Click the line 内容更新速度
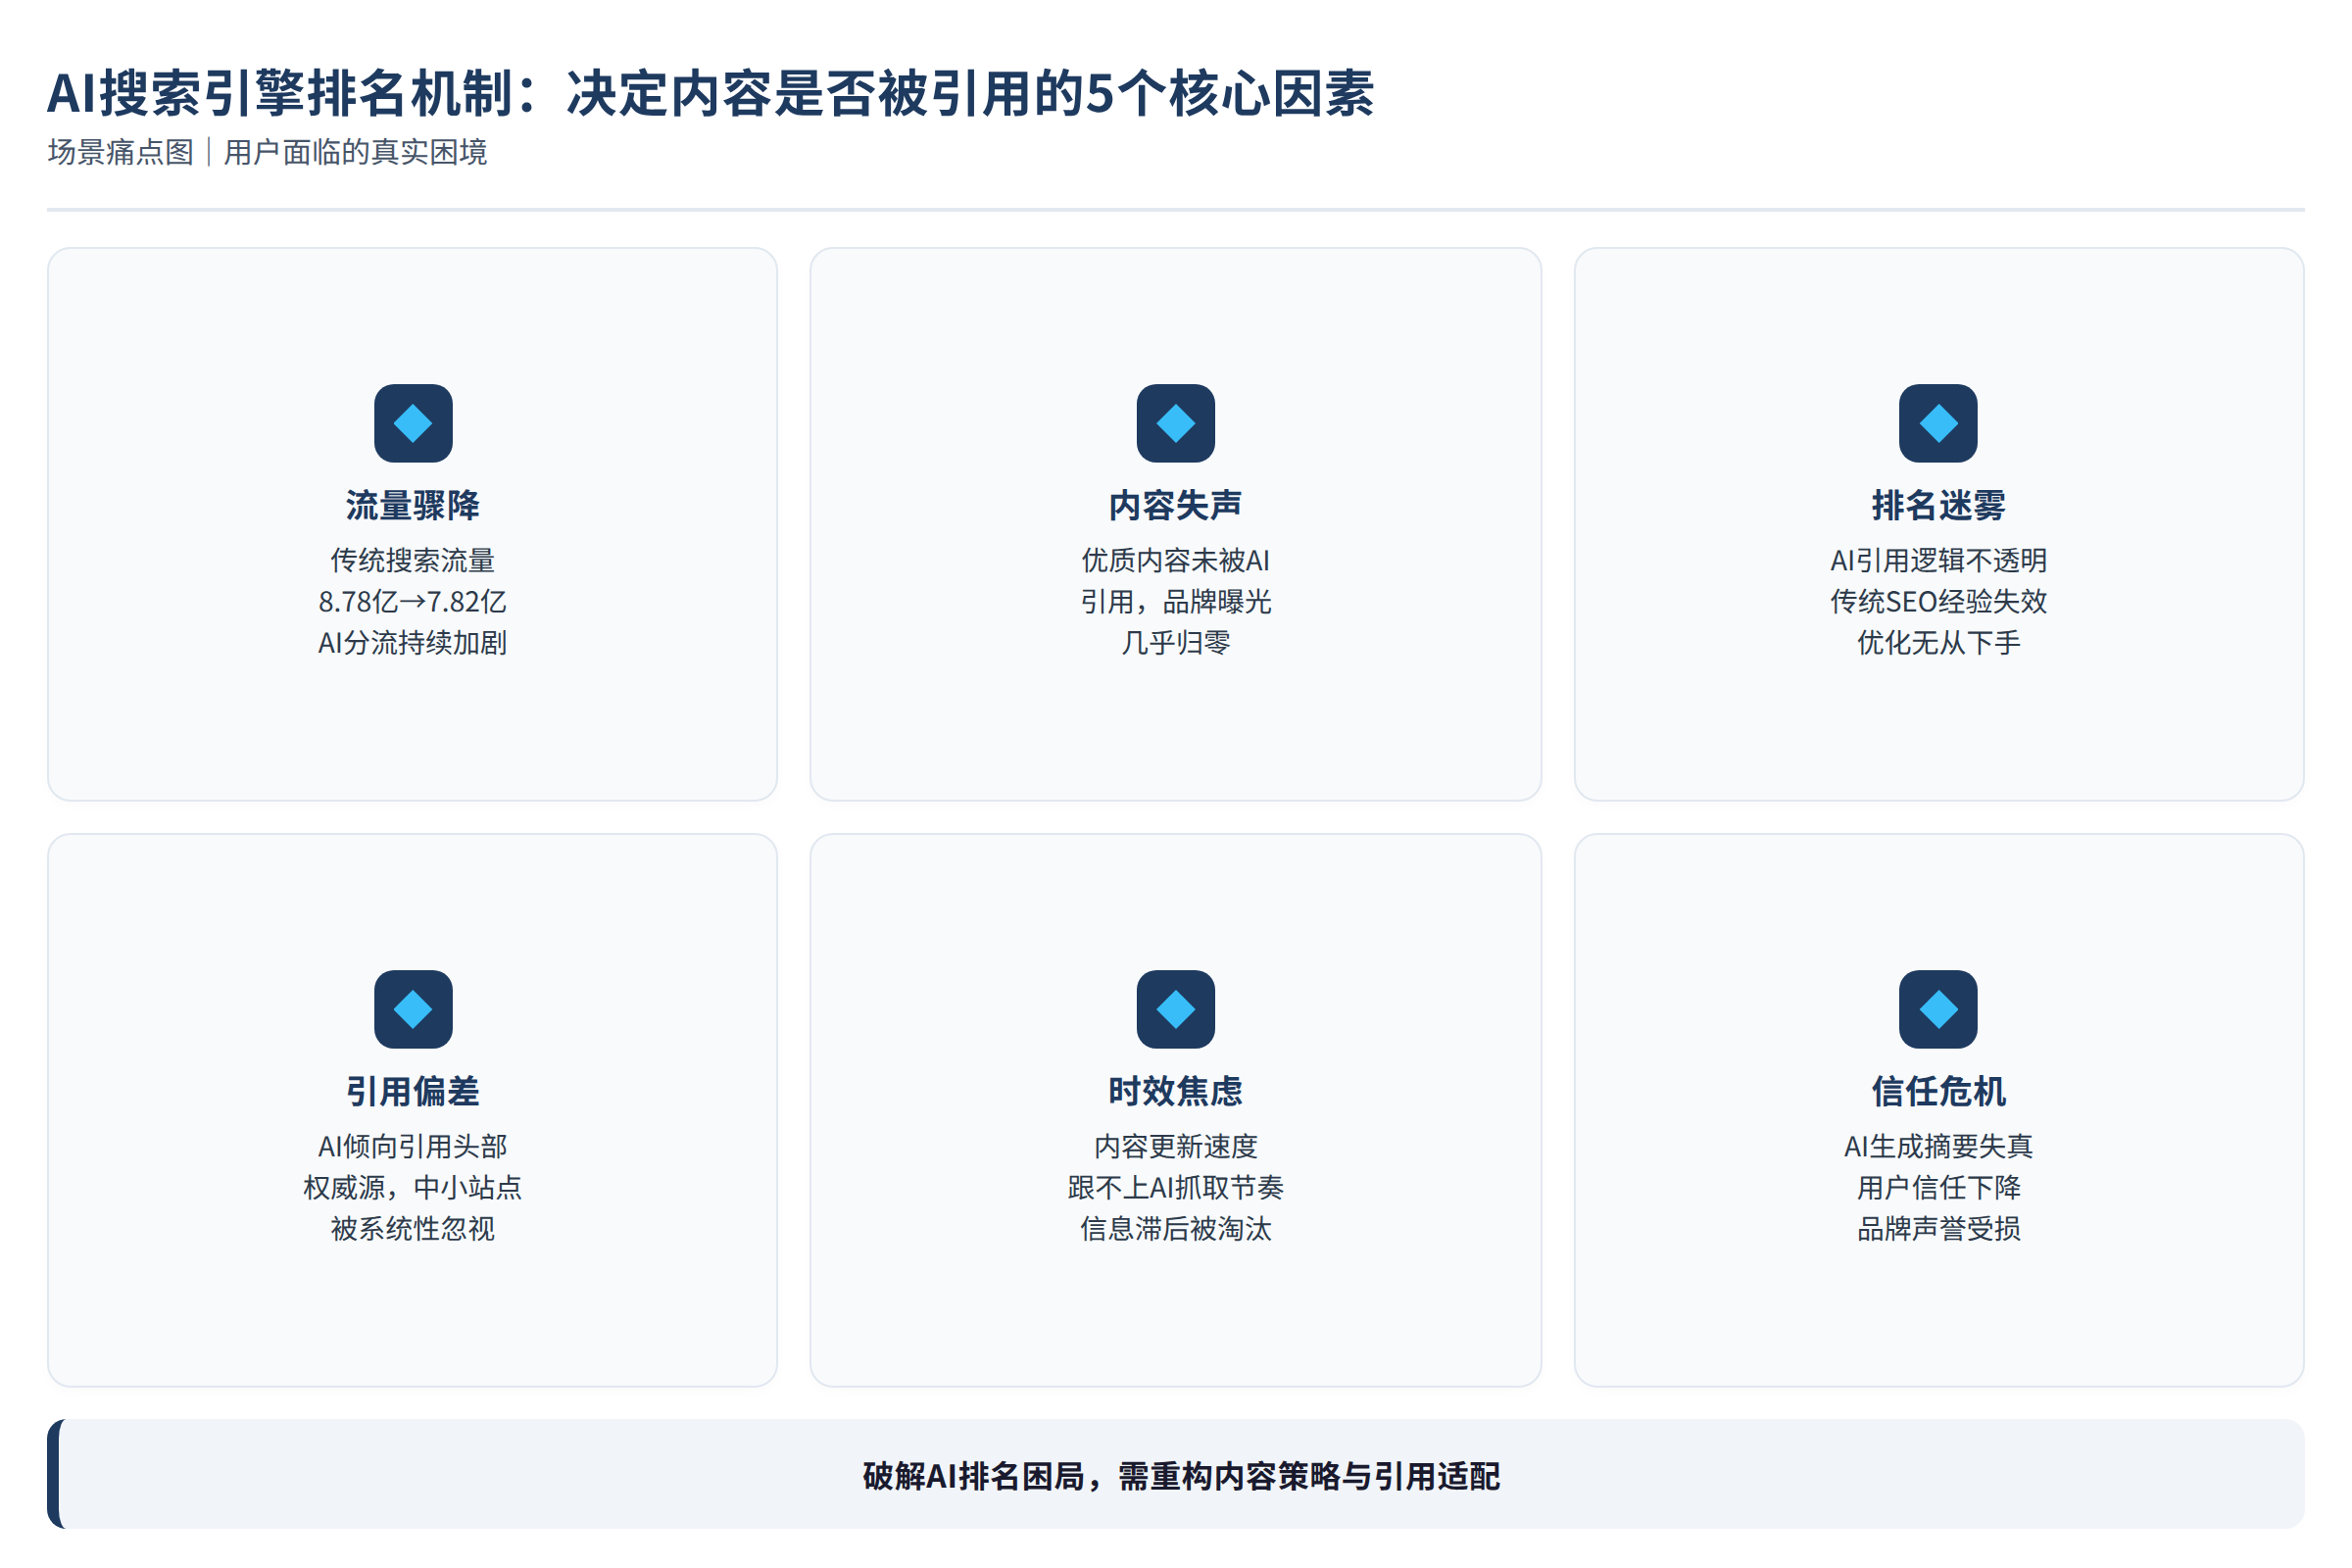The width and height of the screenshot is (2352, 1568). point(1176,1146)
